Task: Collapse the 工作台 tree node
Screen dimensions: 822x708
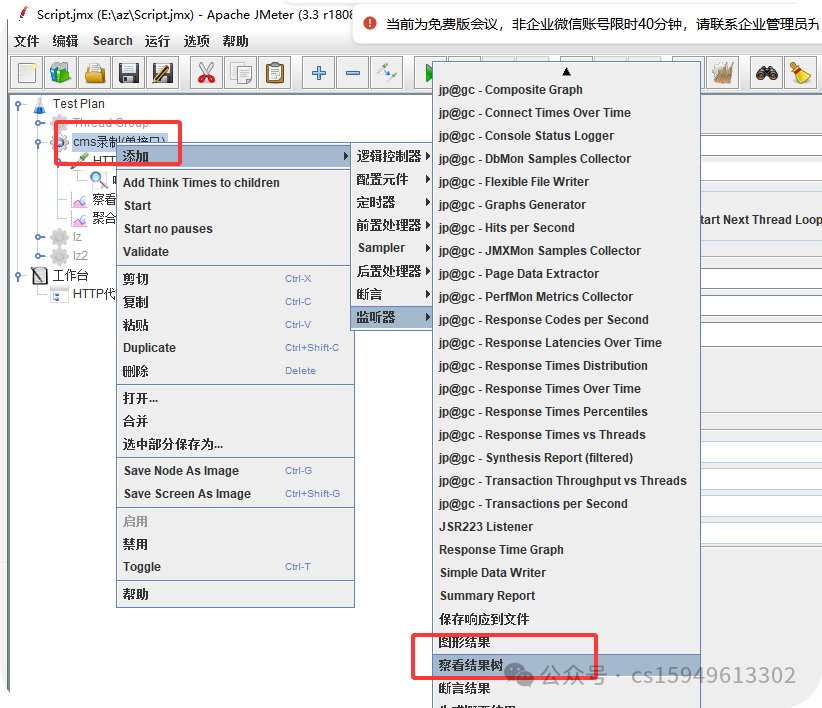Action: [18, 275]
